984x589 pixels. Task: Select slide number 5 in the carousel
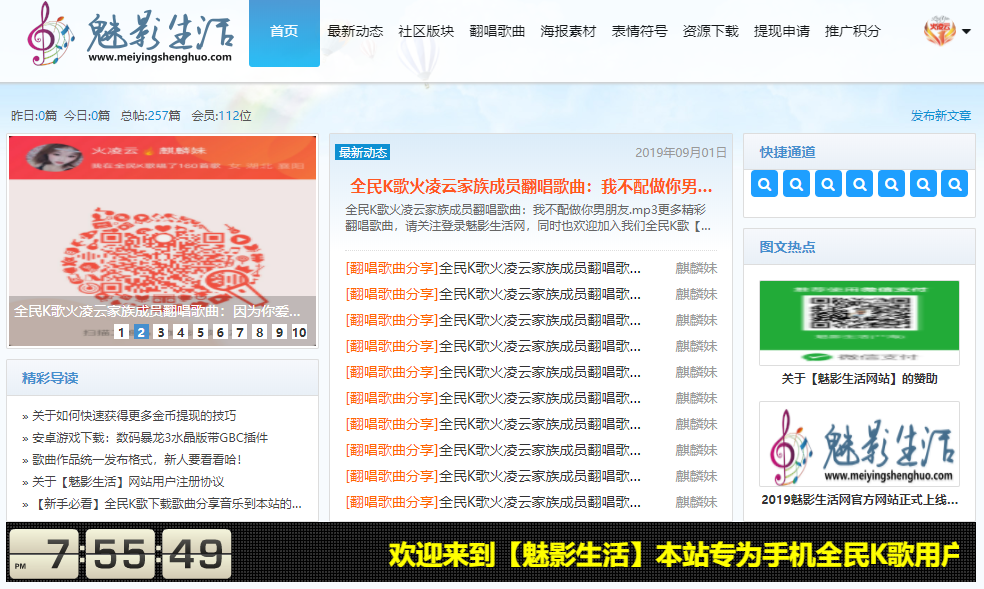[x=200, y=332]
